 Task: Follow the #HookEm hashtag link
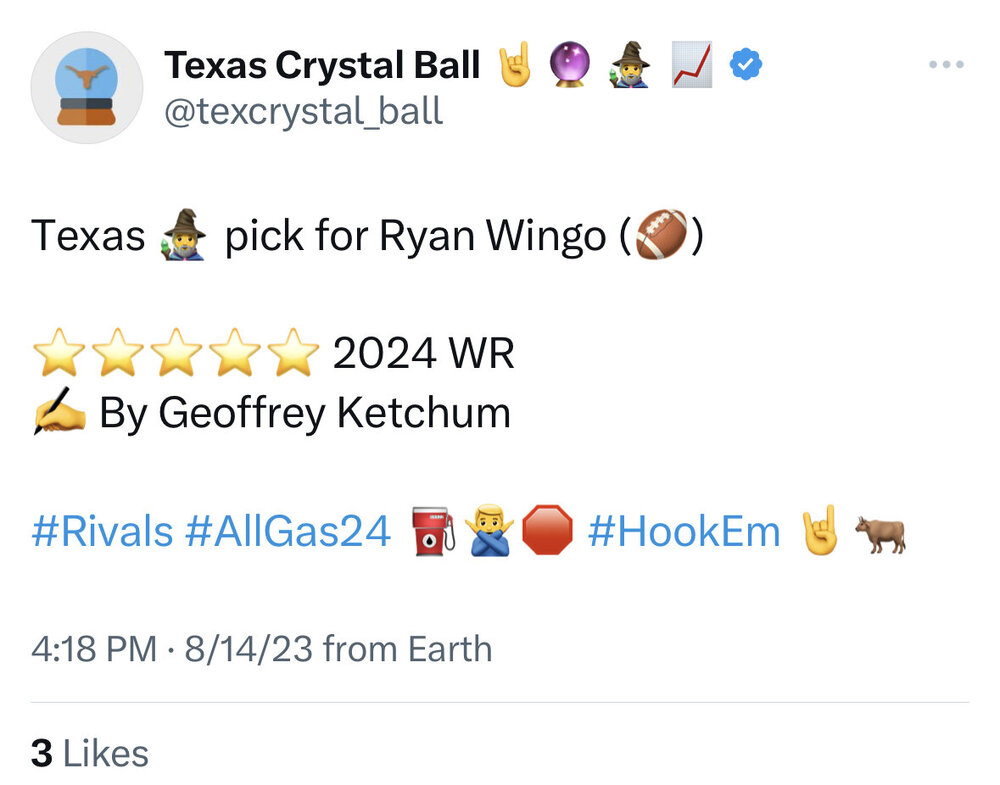coord(684,532)
